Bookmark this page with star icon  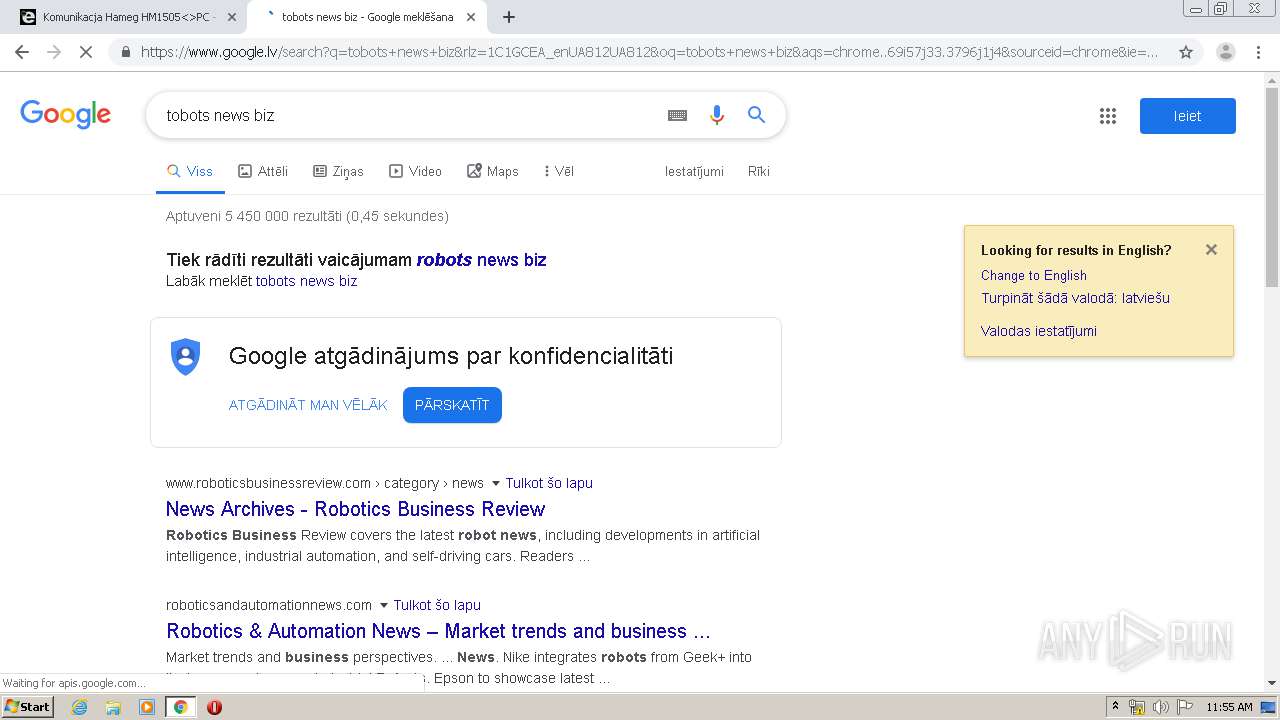point(1186,52)
